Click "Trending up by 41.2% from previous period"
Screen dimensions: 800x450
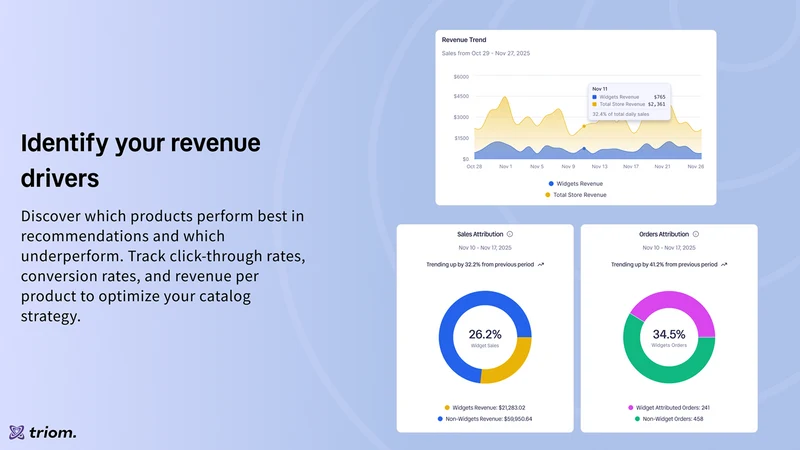click(x=664, y=264)
